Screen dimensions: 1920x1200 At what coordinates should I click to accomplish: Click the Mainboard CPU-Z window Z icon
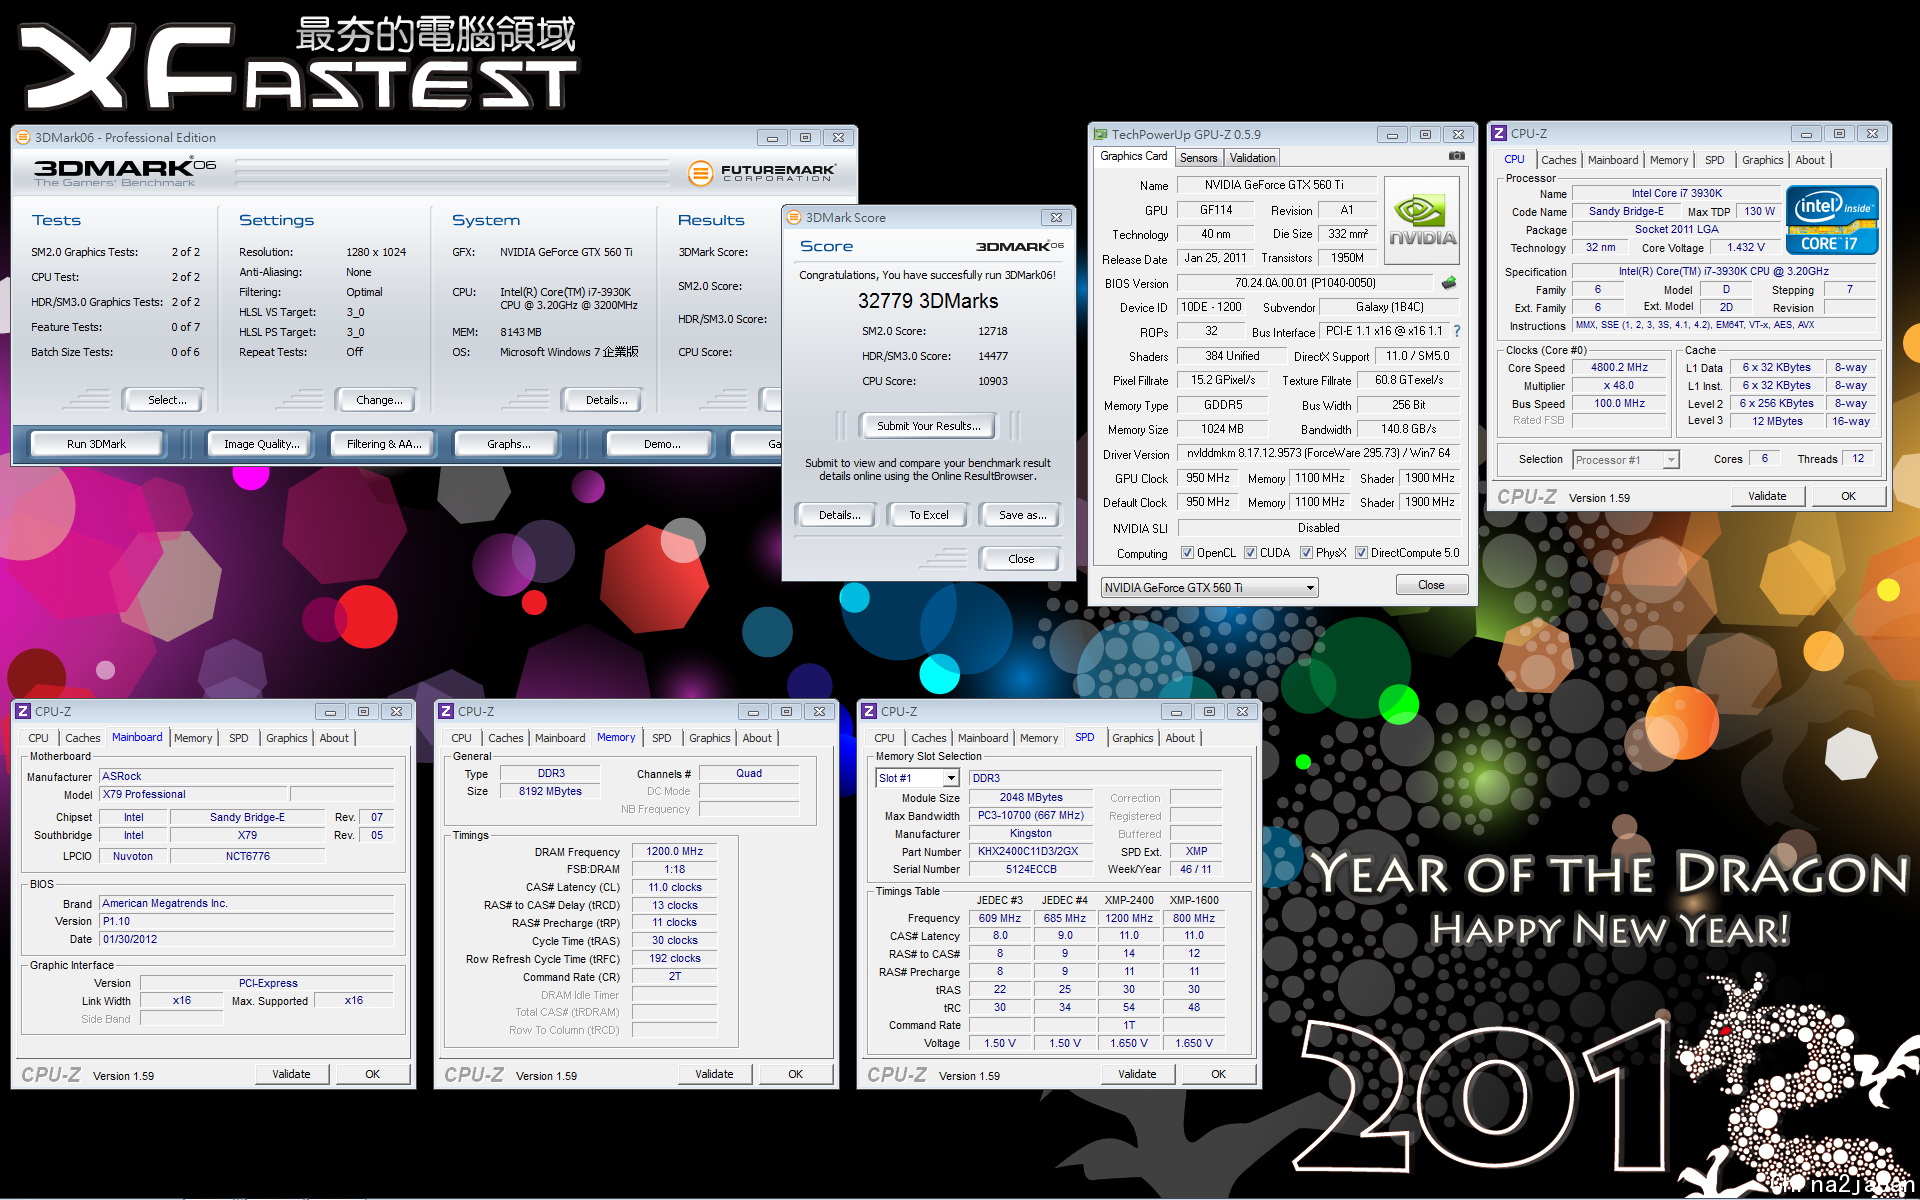(x=23, y=711)
